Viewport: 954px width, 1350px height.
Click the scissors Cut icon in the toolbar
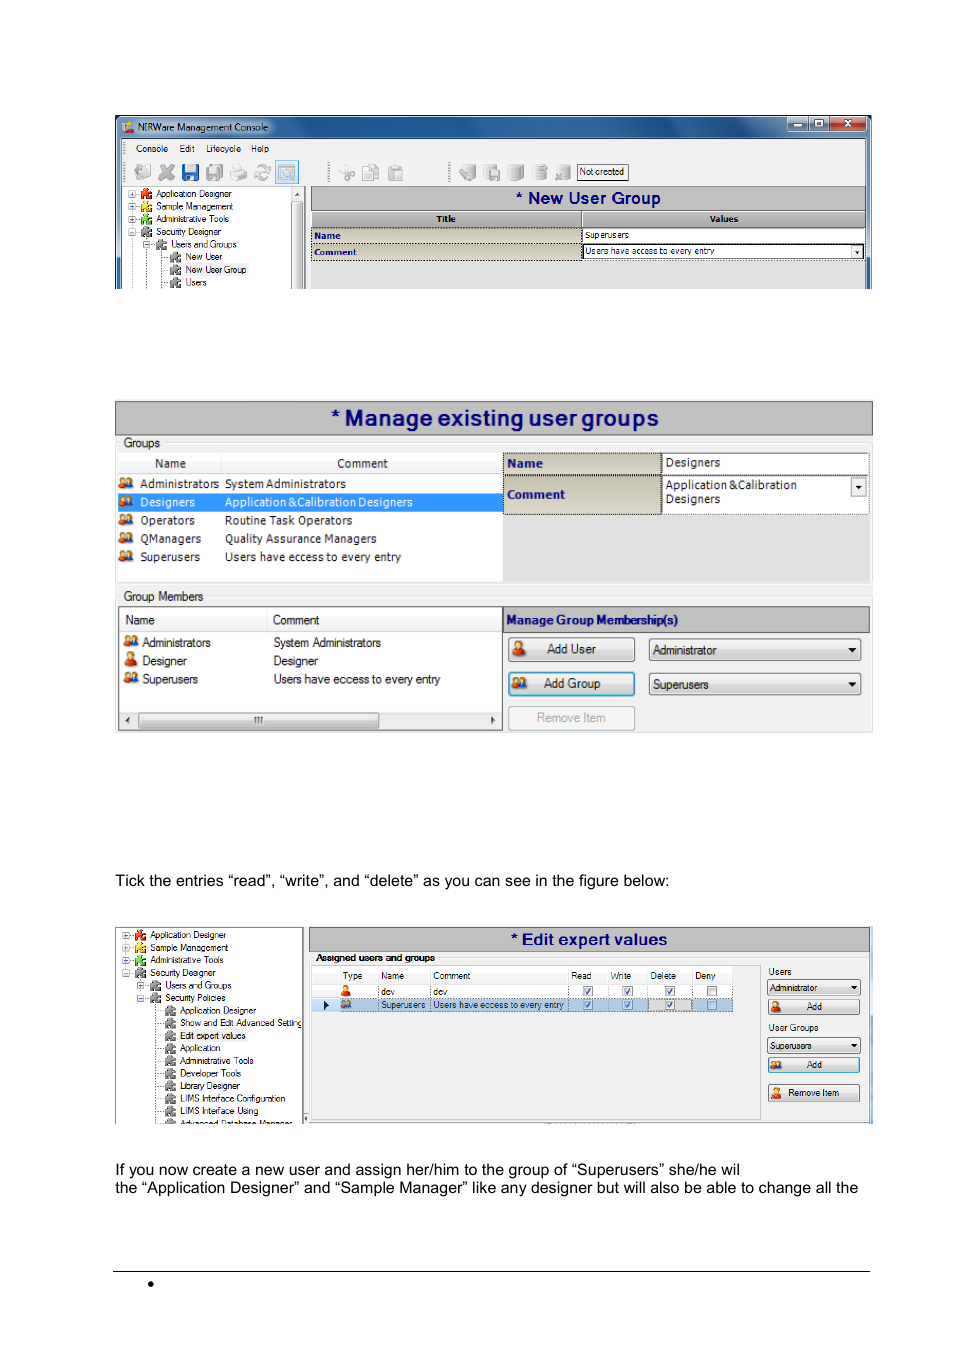347,173
